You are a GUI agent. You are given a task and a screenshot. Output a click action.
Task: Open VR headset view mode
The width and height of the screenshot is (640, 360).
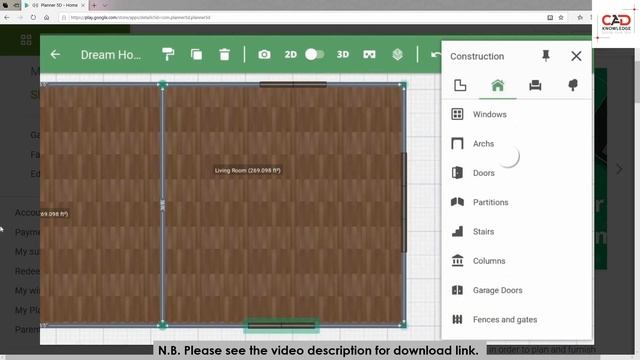click(x=369, y=54)
